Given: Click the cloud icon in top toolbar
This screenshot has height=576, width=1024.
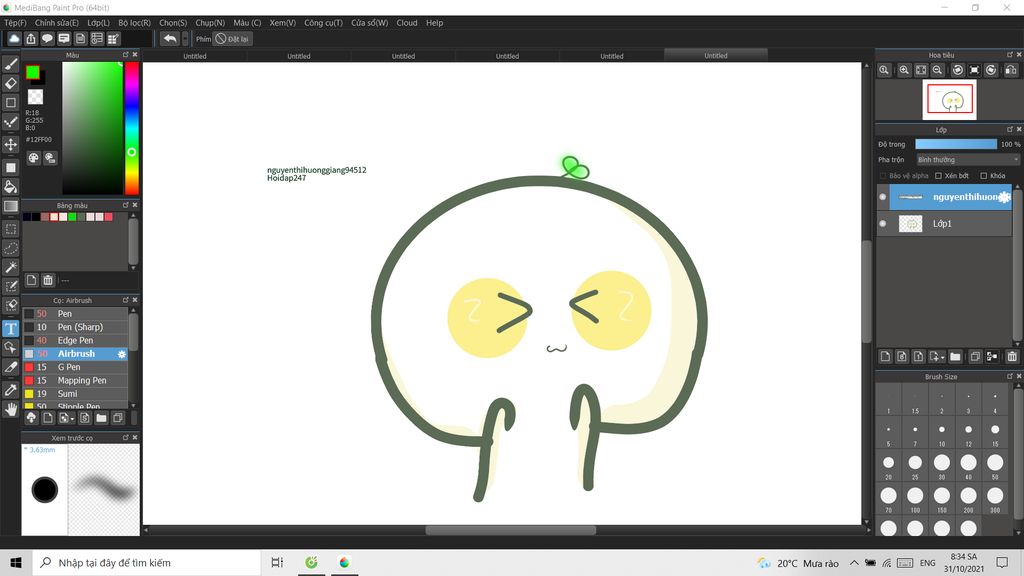Looking at the screenshot, I should pyautogui.click(x=14, y=39).
